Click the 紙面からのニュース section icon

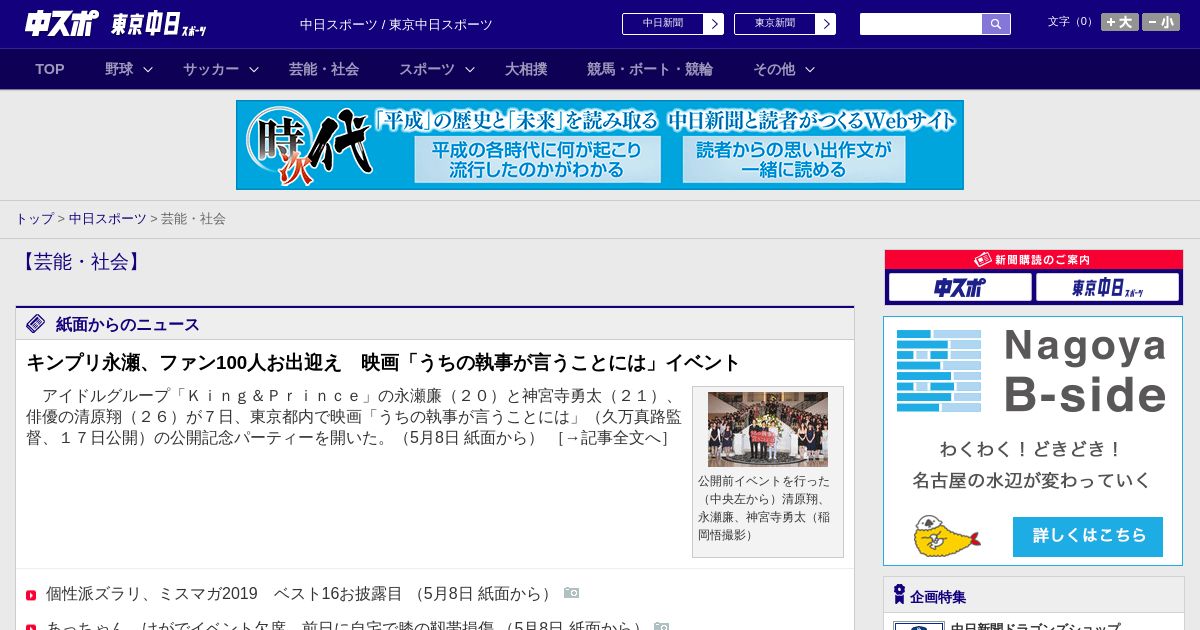[x=36, y=323]
